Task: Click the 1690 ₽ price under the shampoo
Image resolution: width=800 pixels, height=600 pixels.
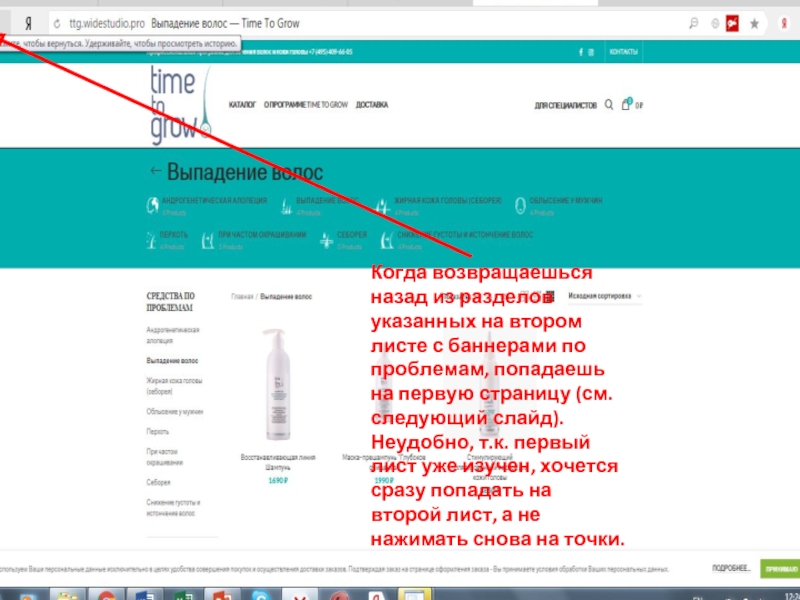Action: pos(278,481)
